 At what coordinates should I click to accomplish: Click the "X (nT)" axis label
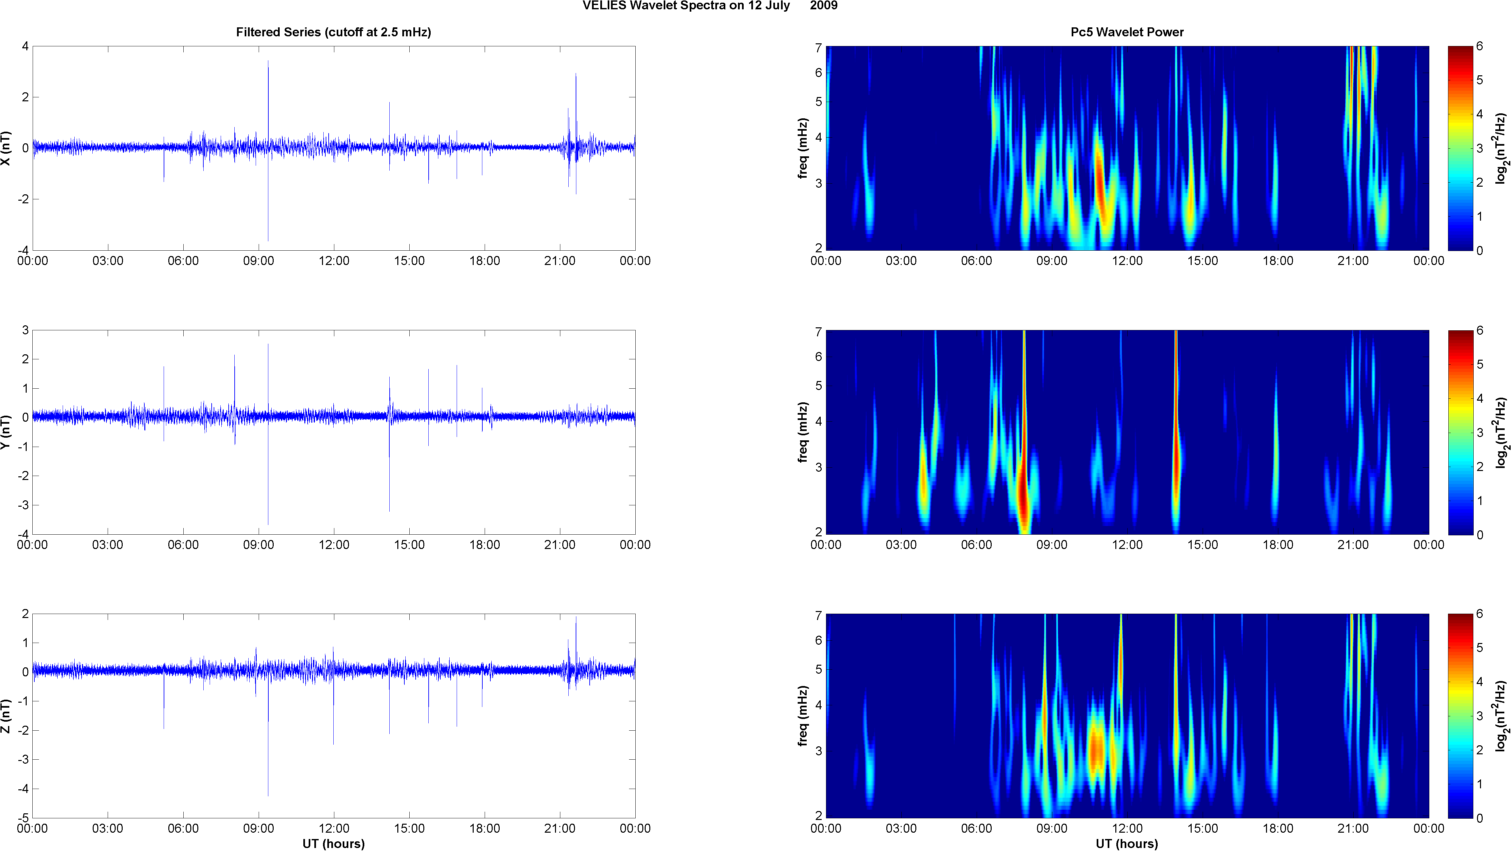tap(7, 148)
